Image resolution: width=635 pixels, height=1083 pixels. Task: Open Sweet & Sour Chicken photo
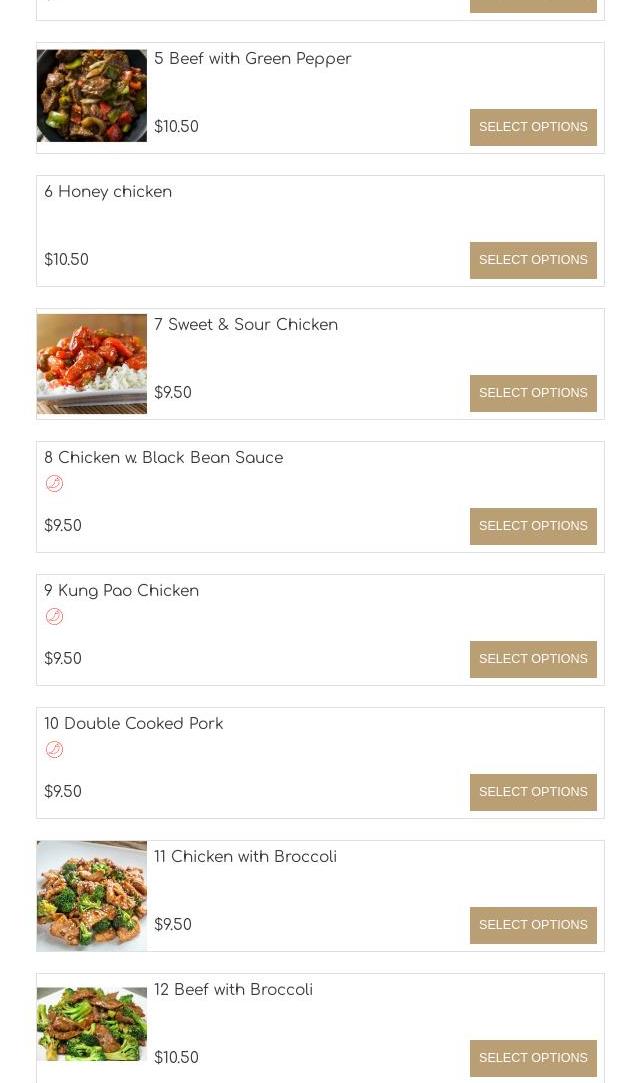(x=92, y=363)
